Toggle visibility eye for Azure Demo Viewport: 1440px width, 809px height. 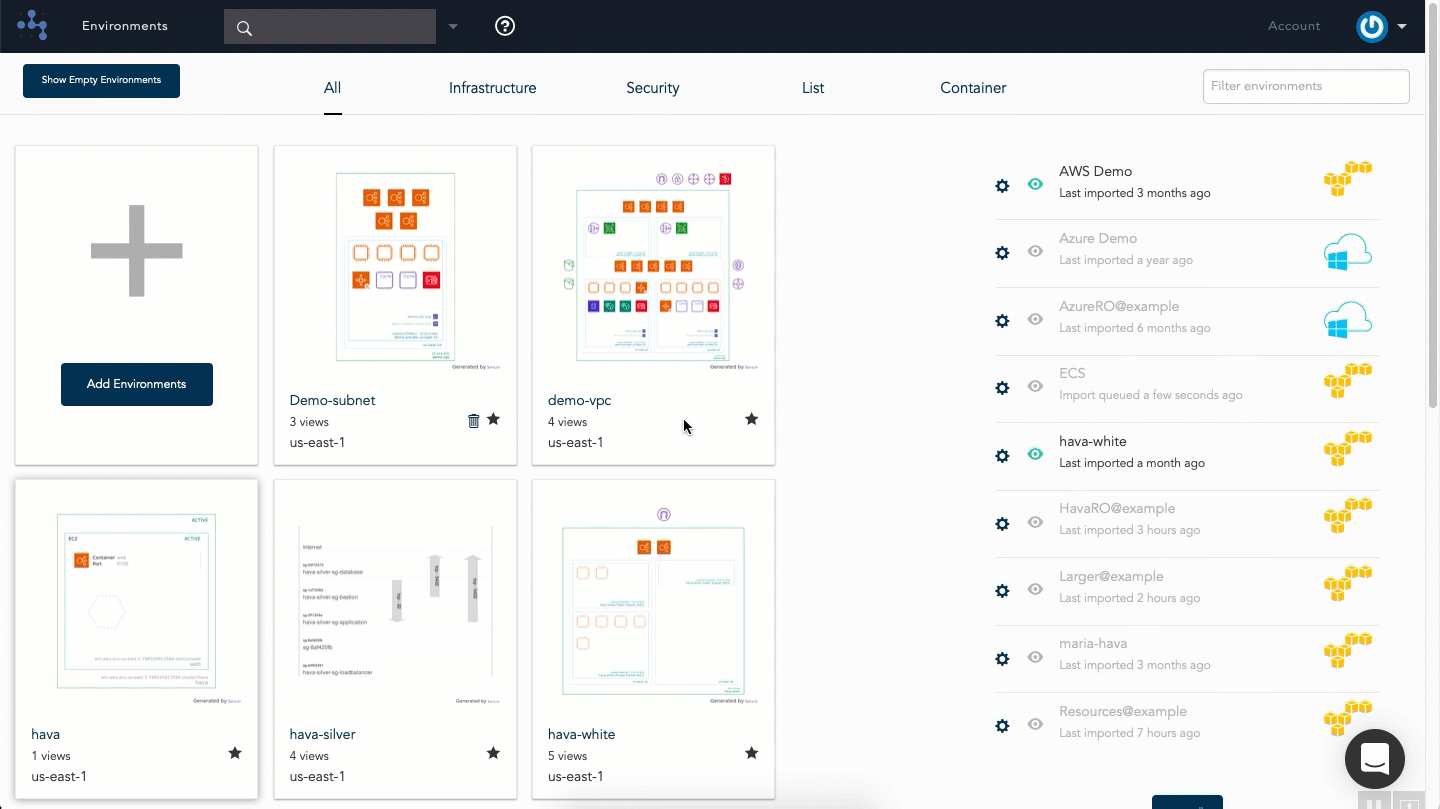pyautogui.click(x=1035, y=252)
